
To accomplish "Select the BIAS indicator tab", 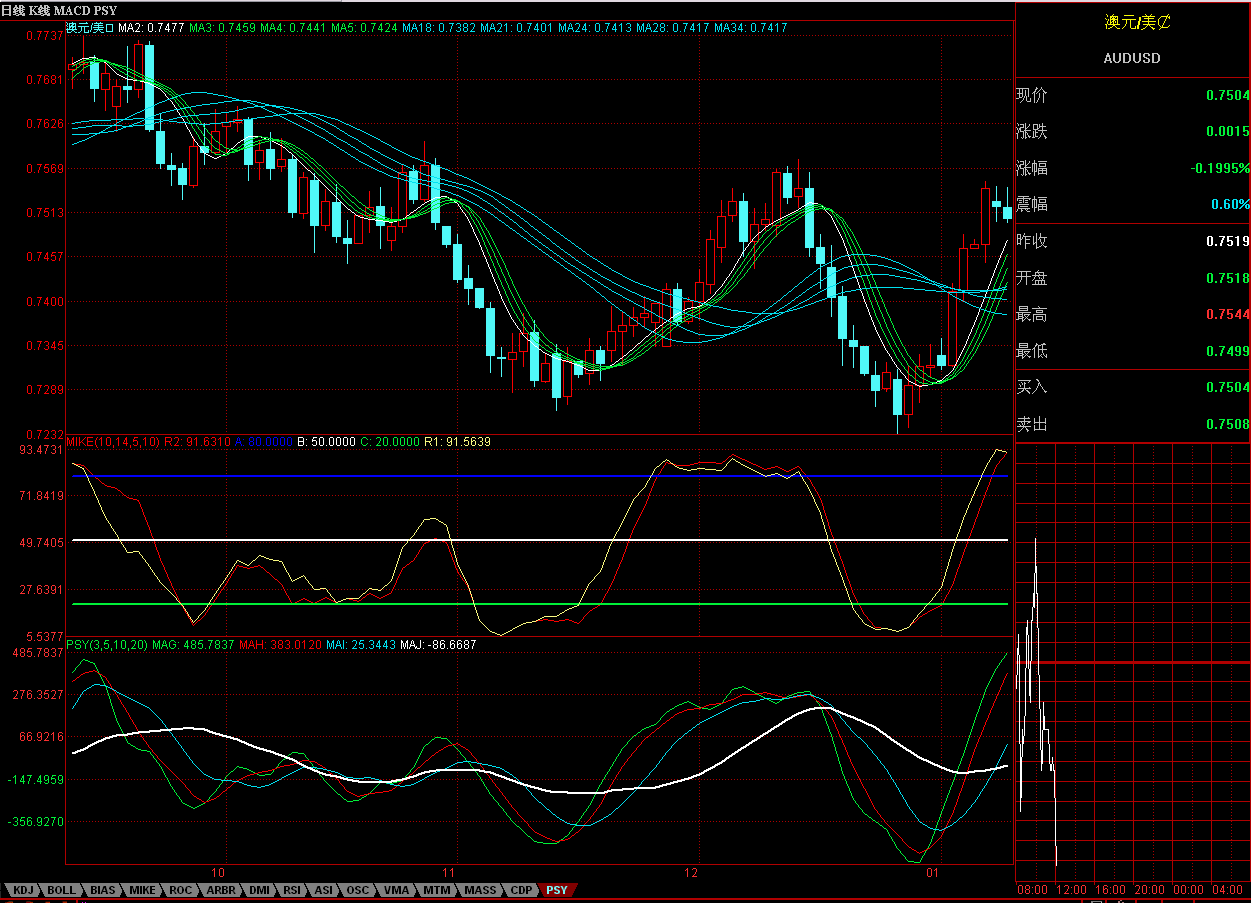I will pyautogui.click(x=103, y=890).
